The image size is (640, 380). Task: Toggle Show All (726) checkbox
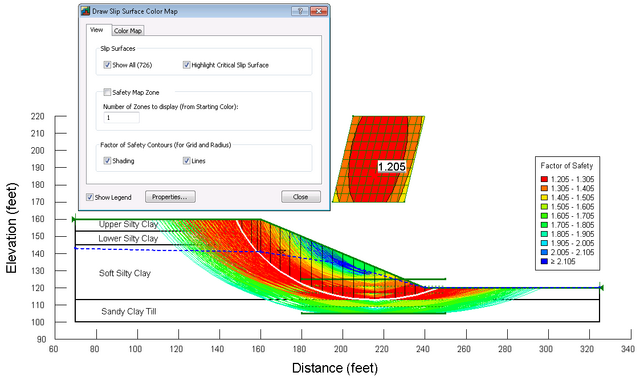[107, 65]
